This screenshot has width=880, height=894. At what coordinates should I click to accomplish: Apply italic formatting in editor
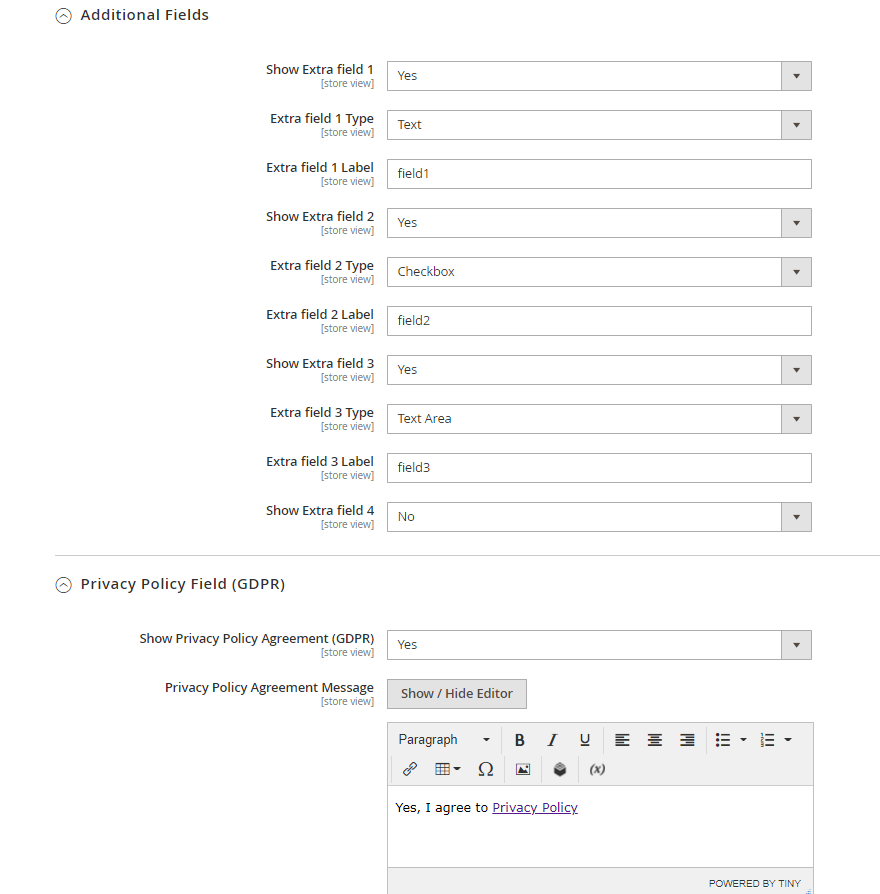(551, 740)
